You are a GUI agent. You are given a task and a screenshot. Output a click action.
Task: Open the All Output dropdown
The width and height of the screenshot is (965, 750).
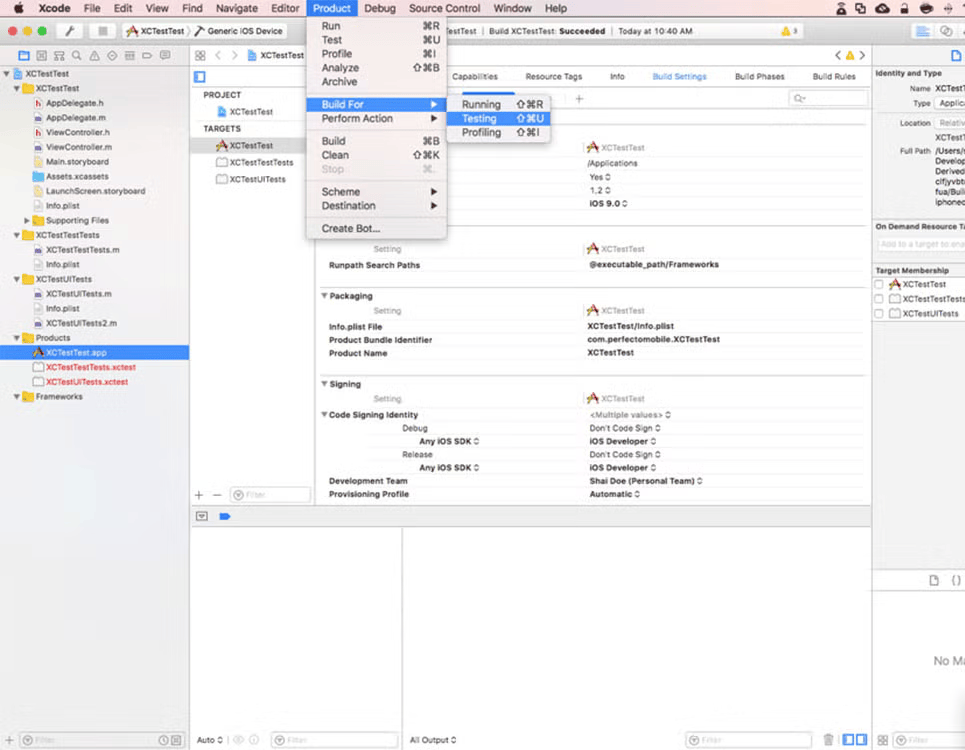[x=433, y=740]
